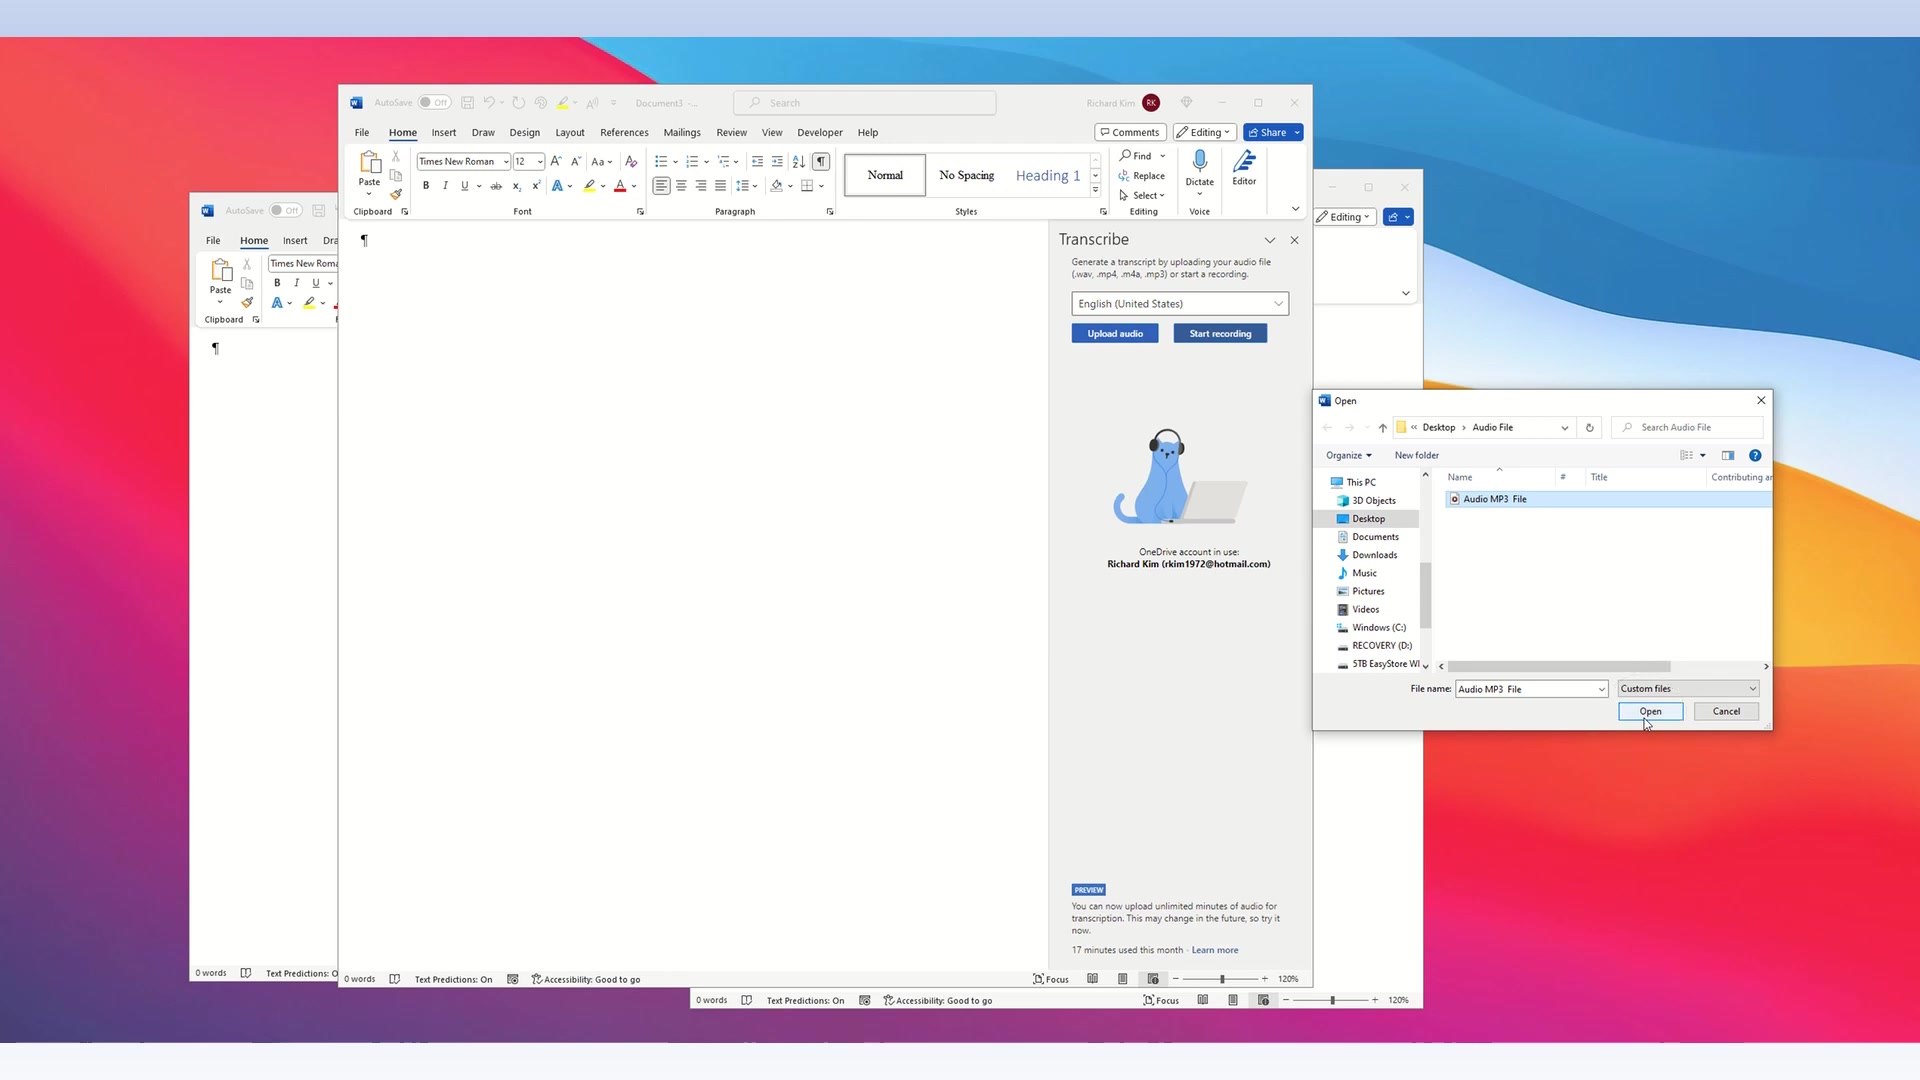Toggle AutoSave in the front Word window
1920x1080 pixels.
pyautogui.click(x=434, y=103)
